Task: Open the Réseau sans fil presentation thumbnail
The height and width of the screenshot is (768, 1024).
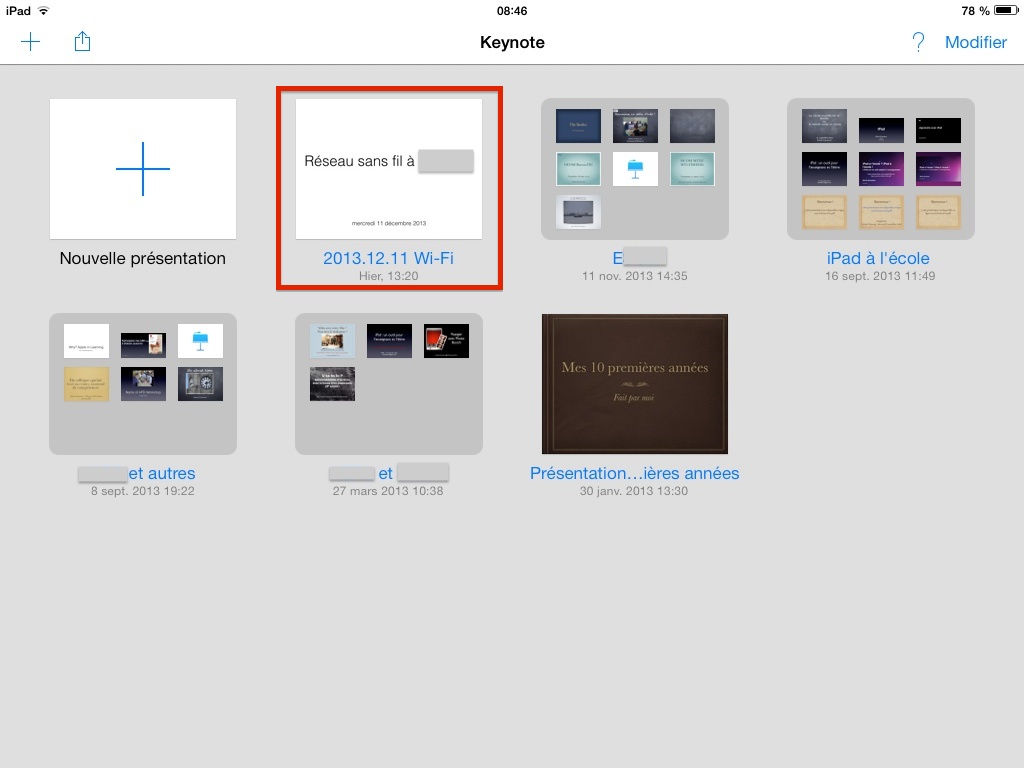Action: (389, 168)
